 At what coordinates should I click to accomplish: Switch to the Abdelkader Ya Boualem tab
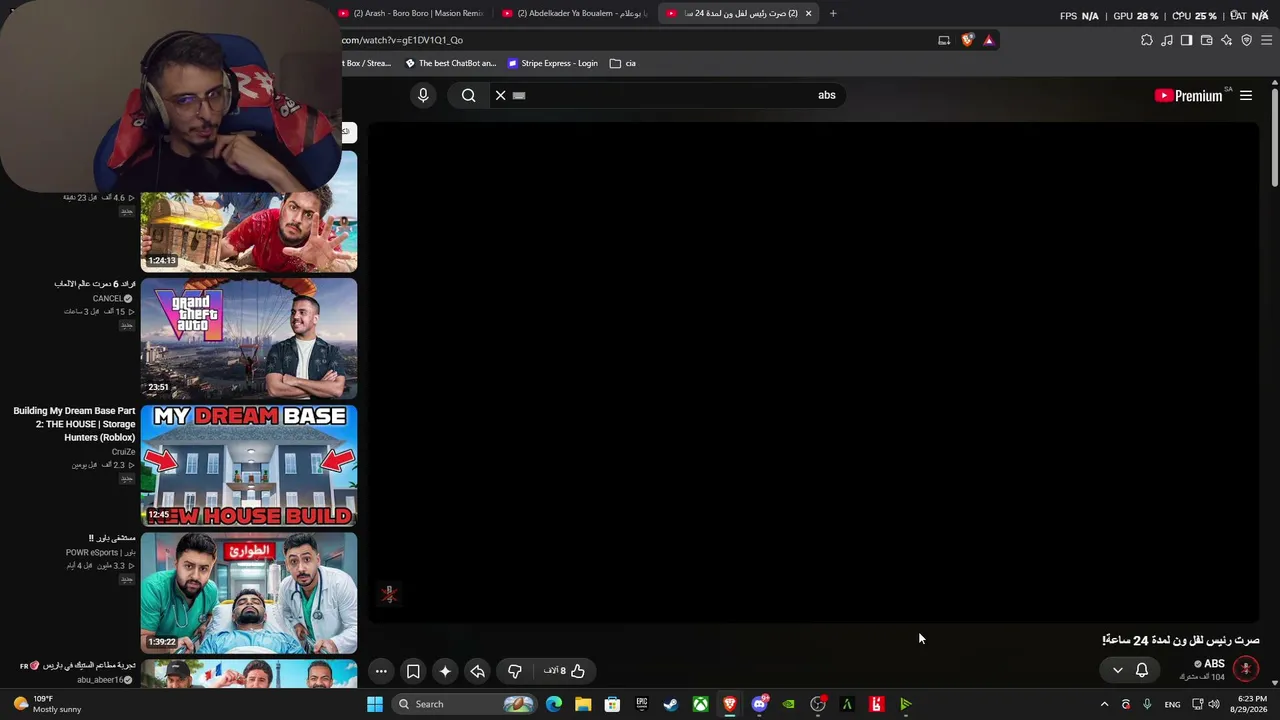pos(575,13)
